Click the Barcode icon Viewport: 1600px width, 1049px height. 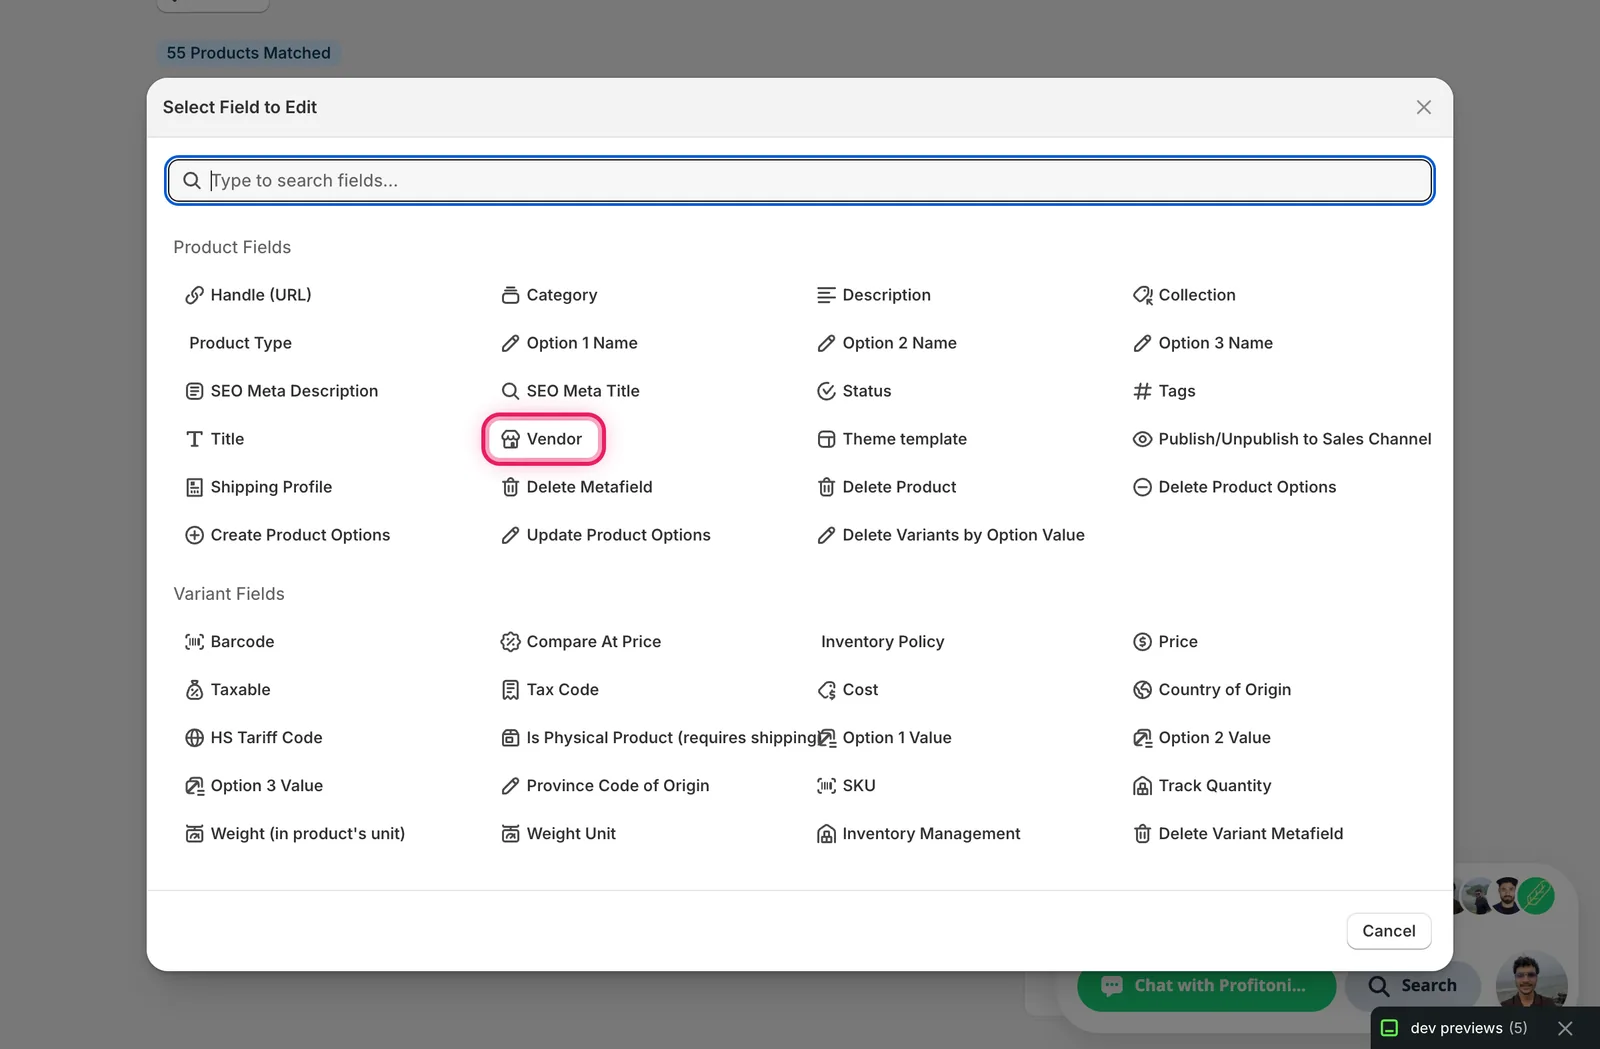click(x=194, y=642)
